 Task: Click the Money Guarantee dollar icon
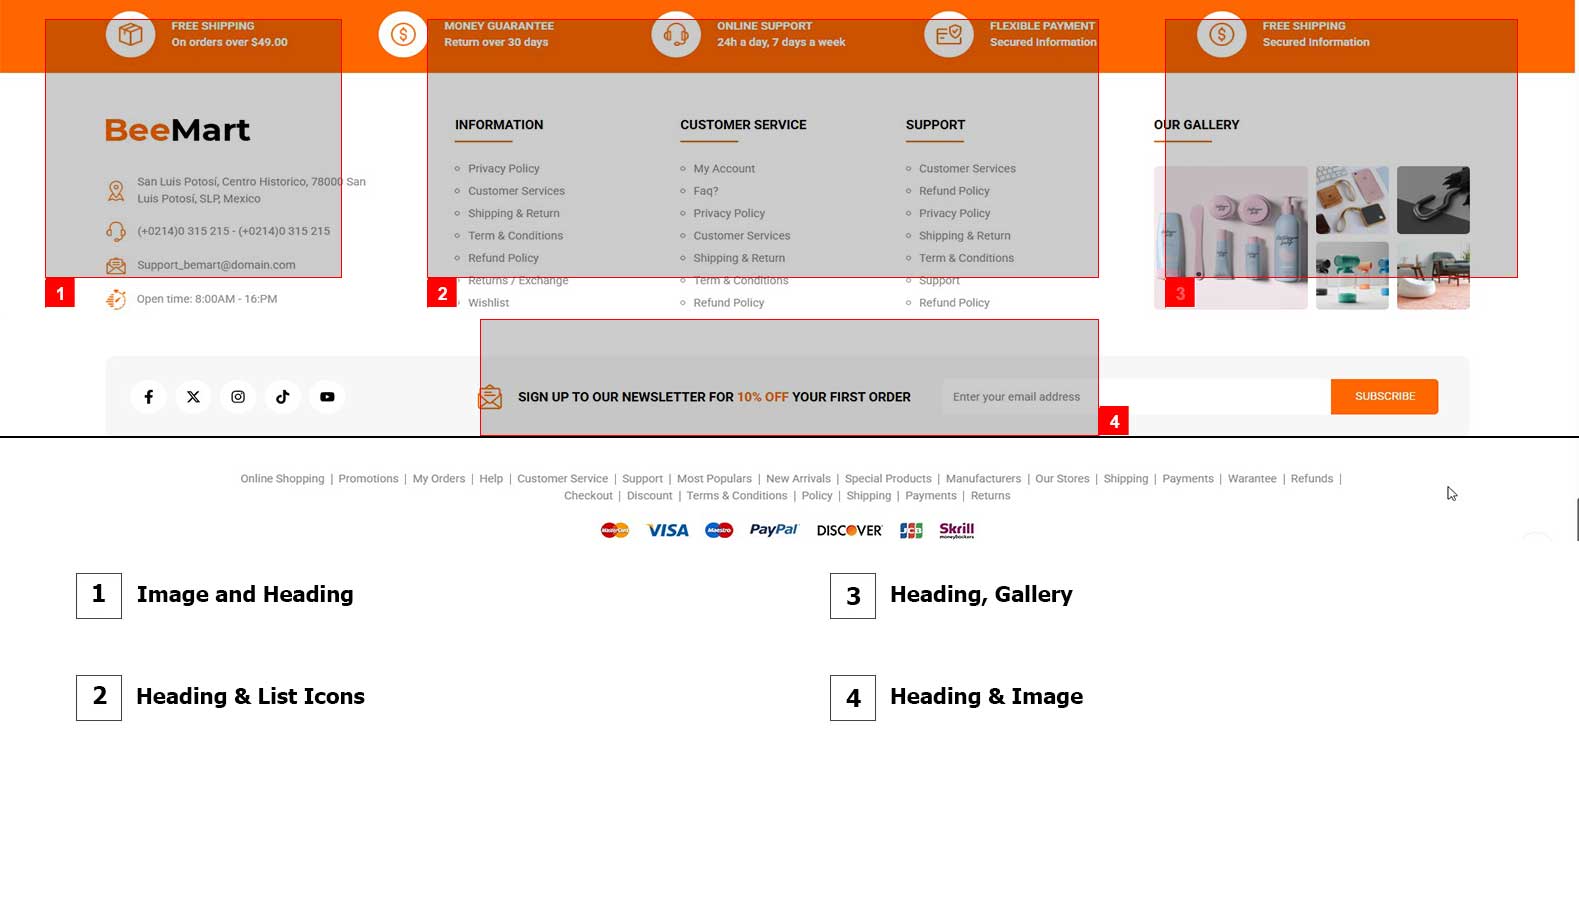(x=403, y=35)
